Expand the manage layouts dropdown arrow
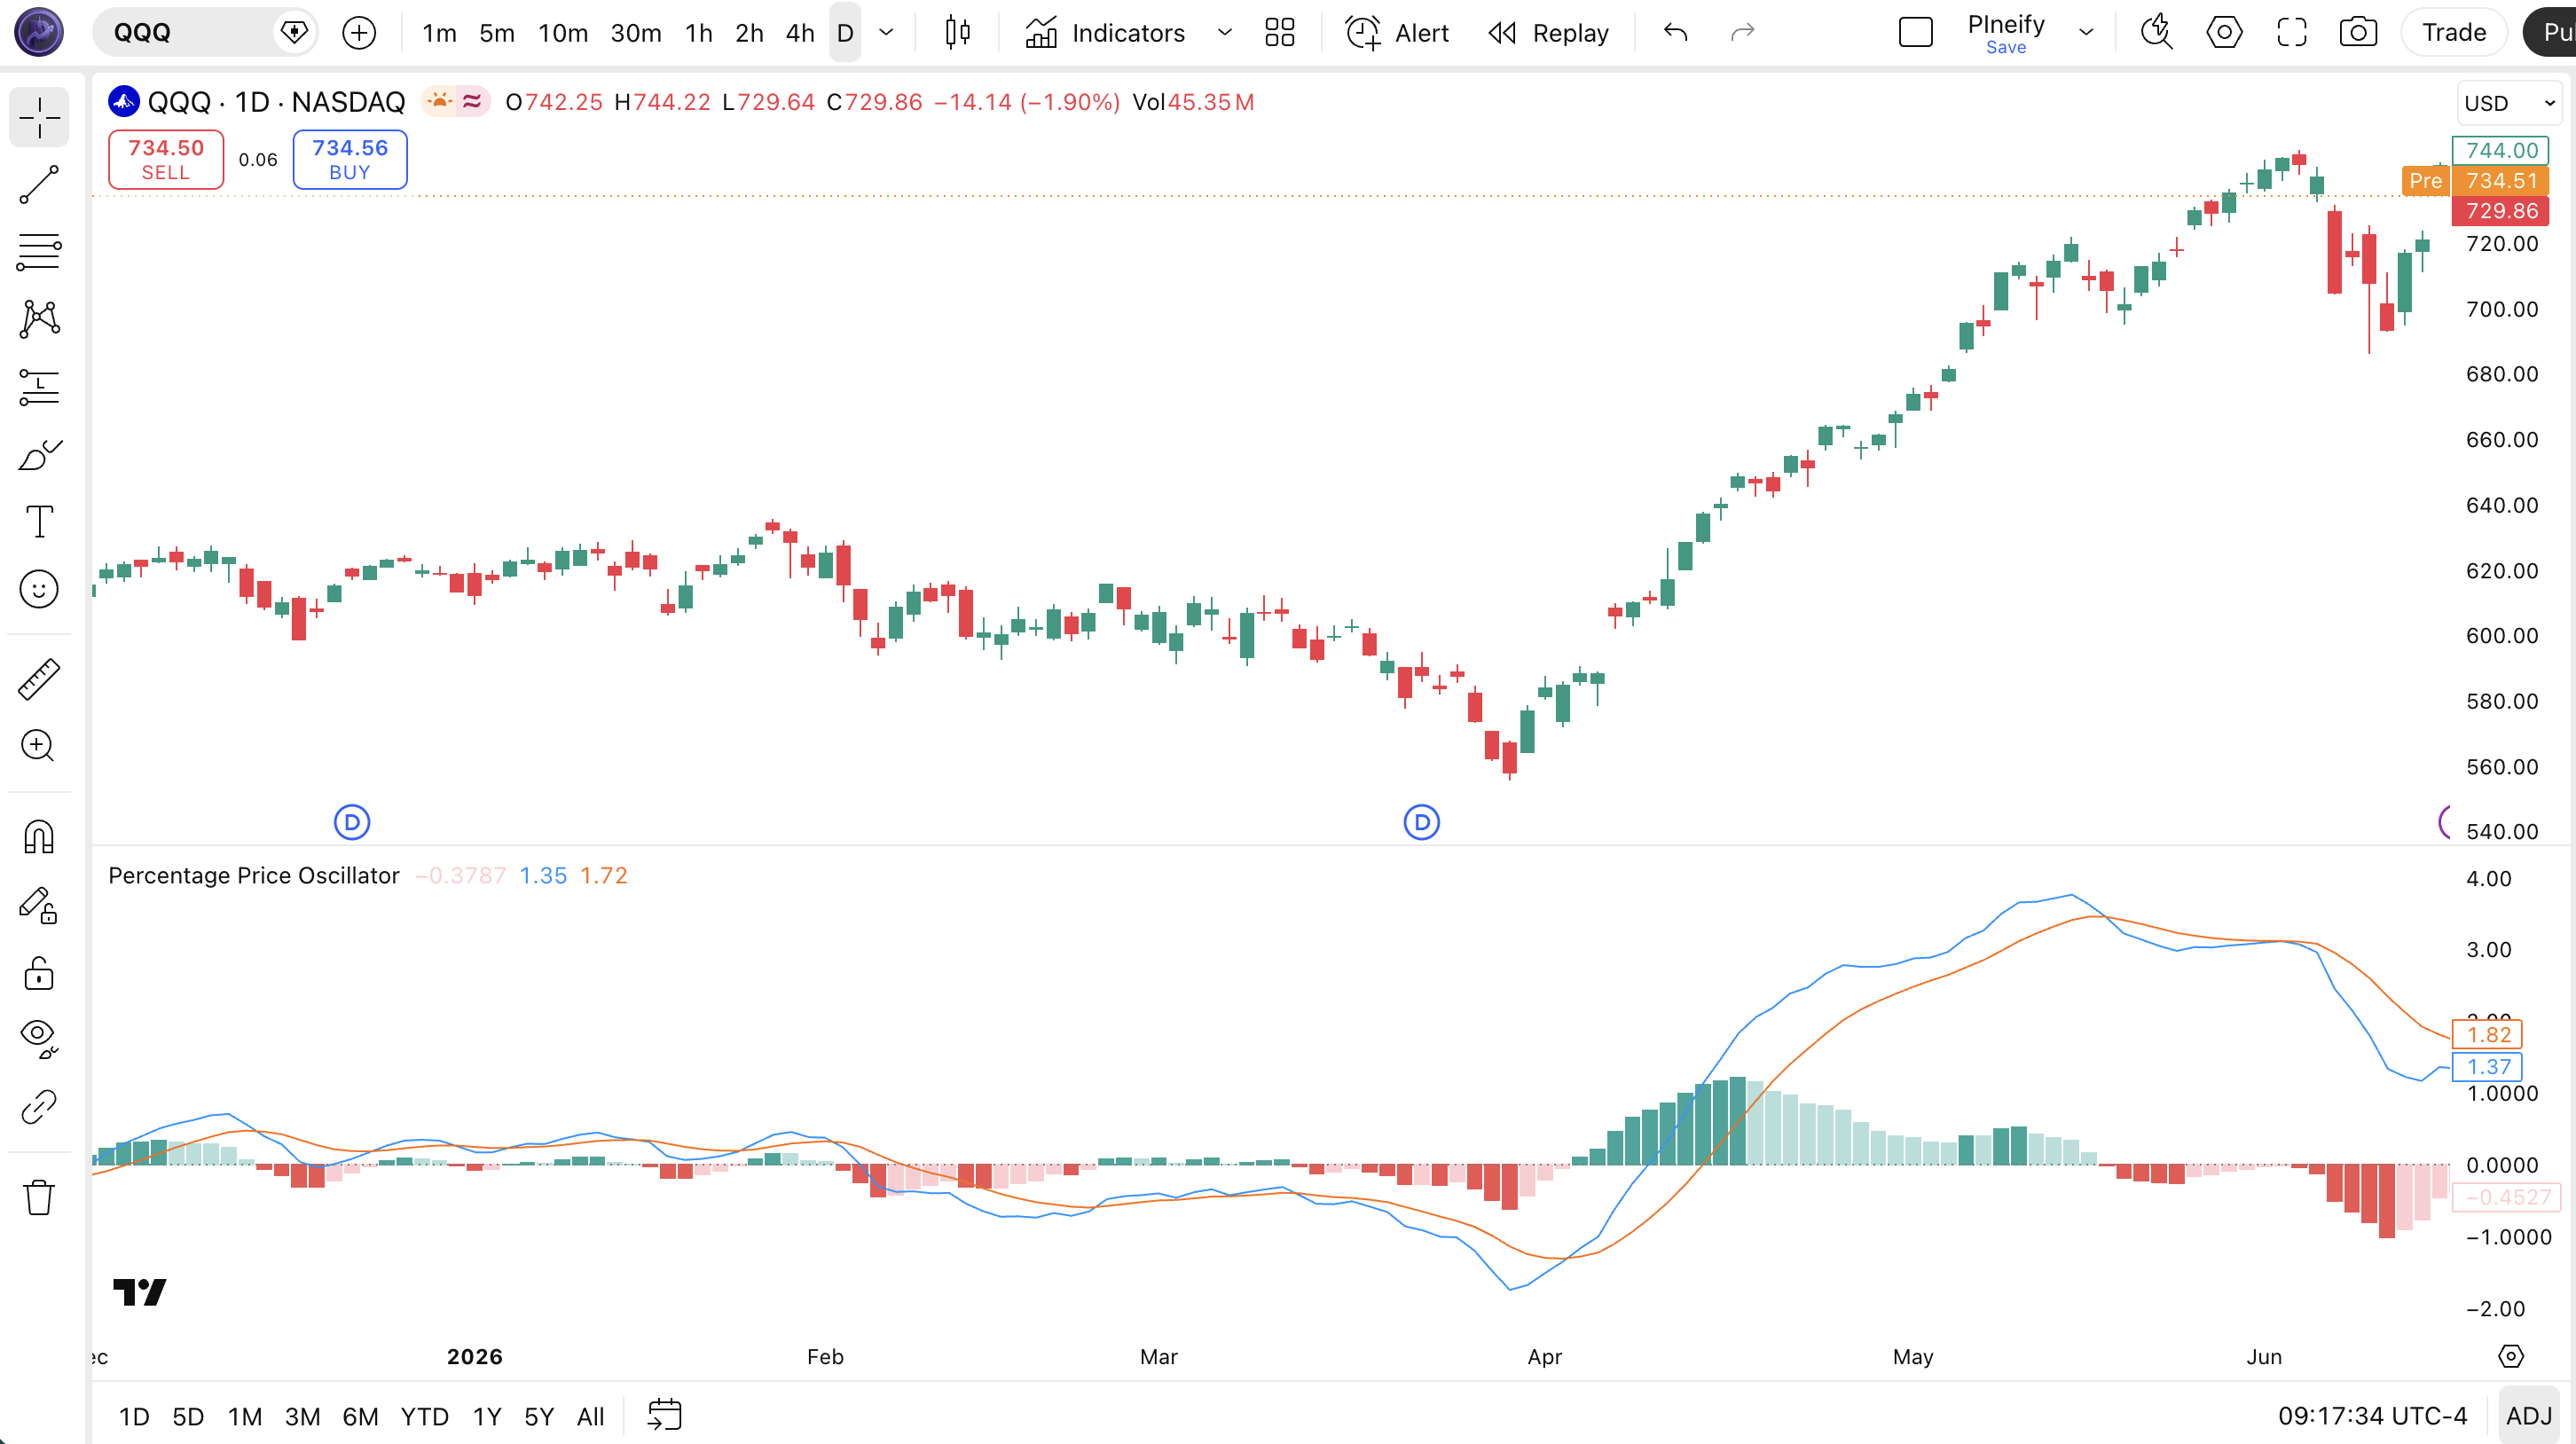Image resolution: width=2576 pixels, height=1444 pixels. click(2085, 33)
